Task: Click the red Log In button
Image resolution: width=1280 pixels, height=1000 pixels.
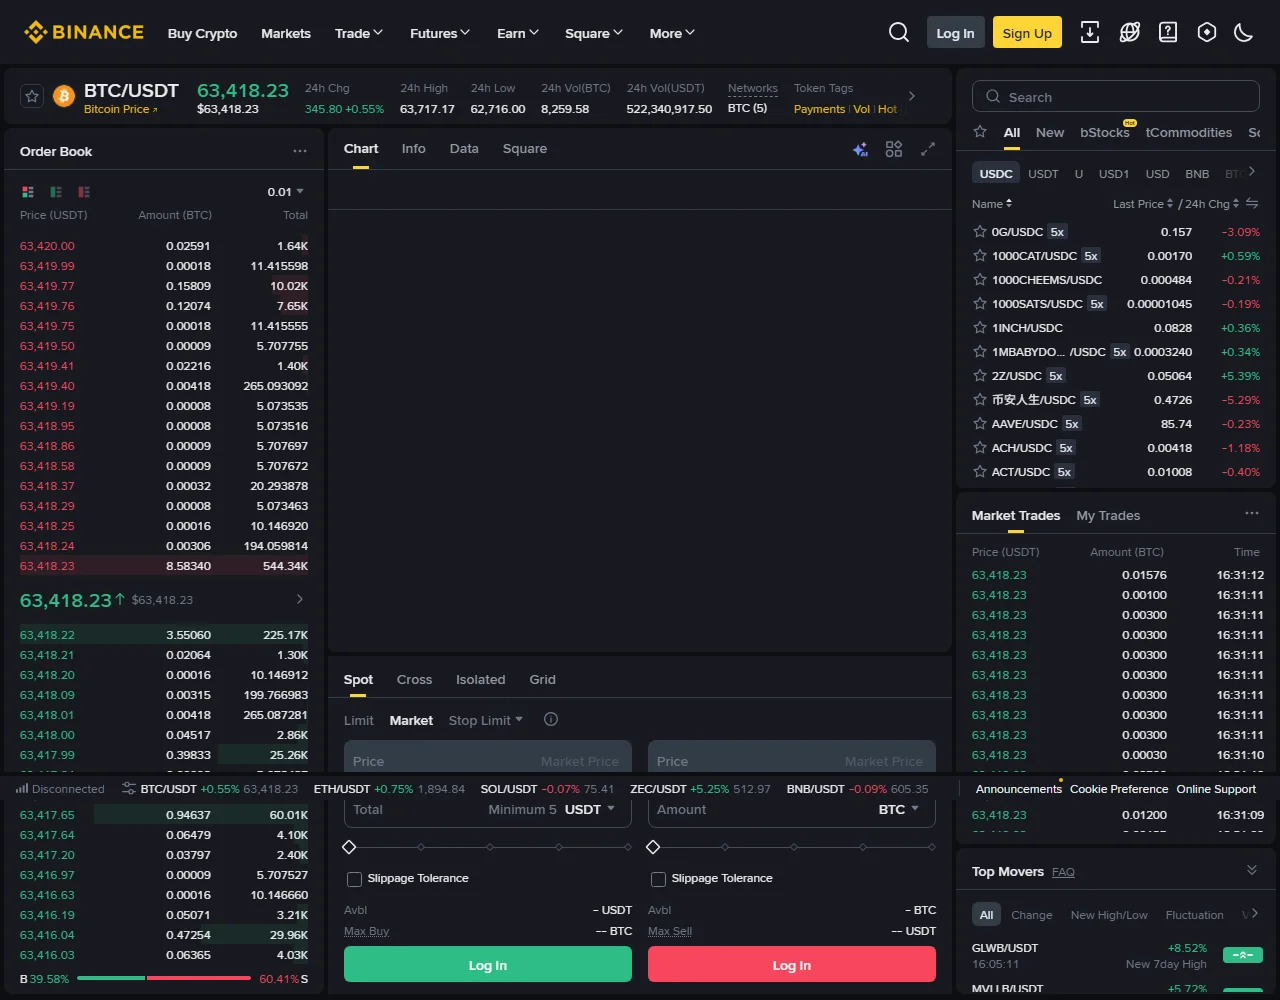Action: pyautogui.click(x=792, y=965)
